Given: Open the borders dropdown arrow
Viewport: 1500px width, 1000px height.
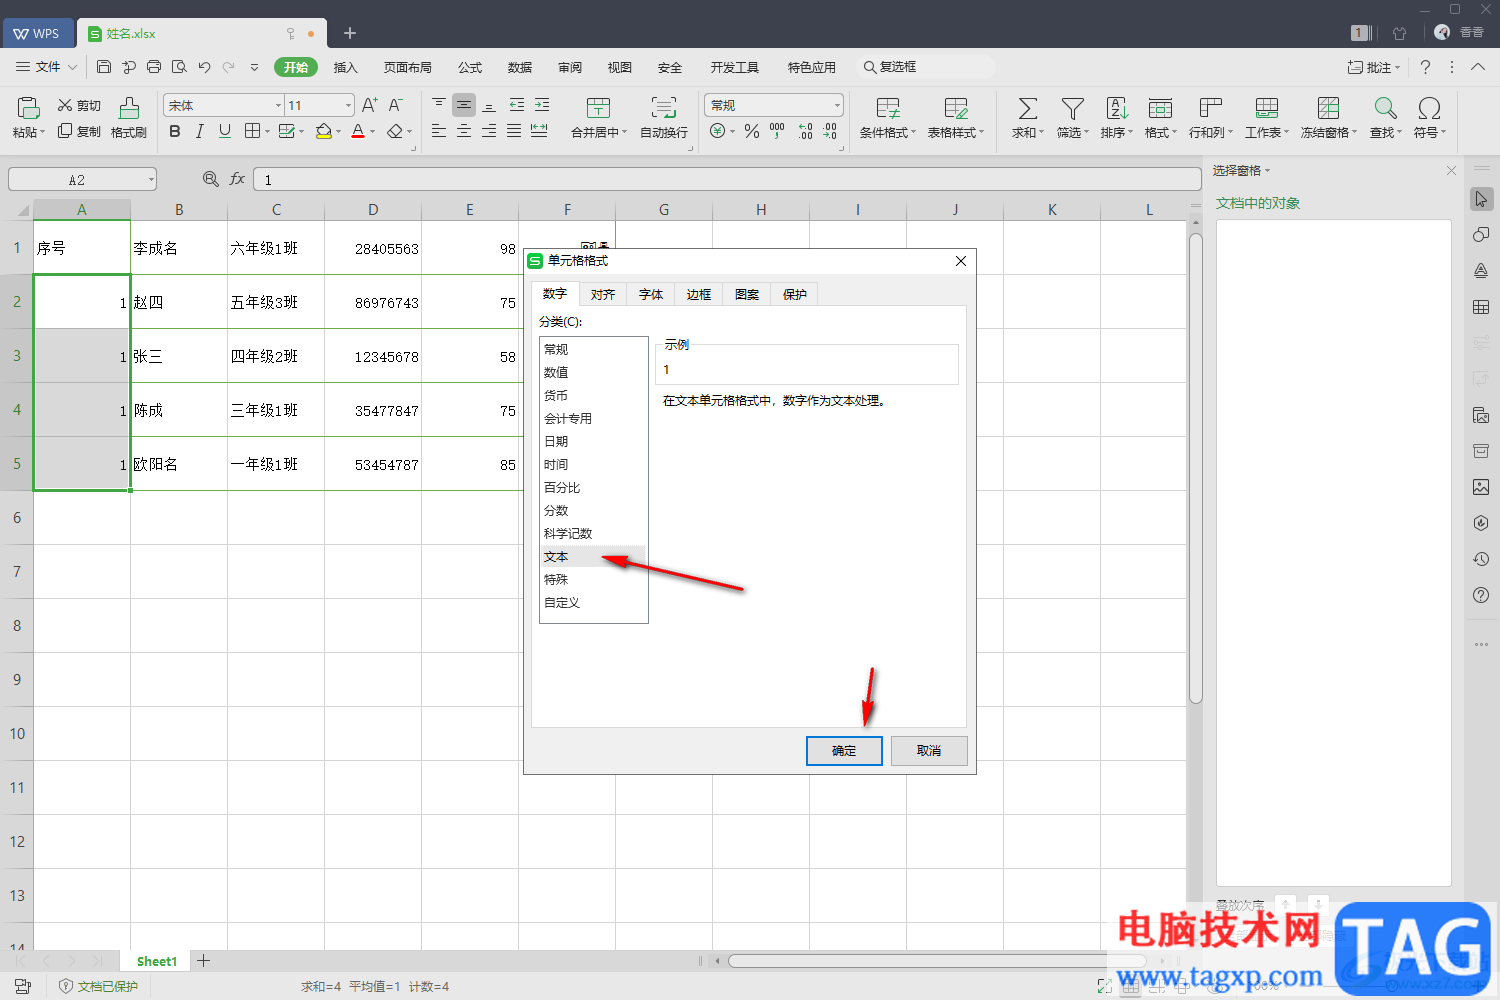Looking at the screenshot, I should (x=267, y=131).
